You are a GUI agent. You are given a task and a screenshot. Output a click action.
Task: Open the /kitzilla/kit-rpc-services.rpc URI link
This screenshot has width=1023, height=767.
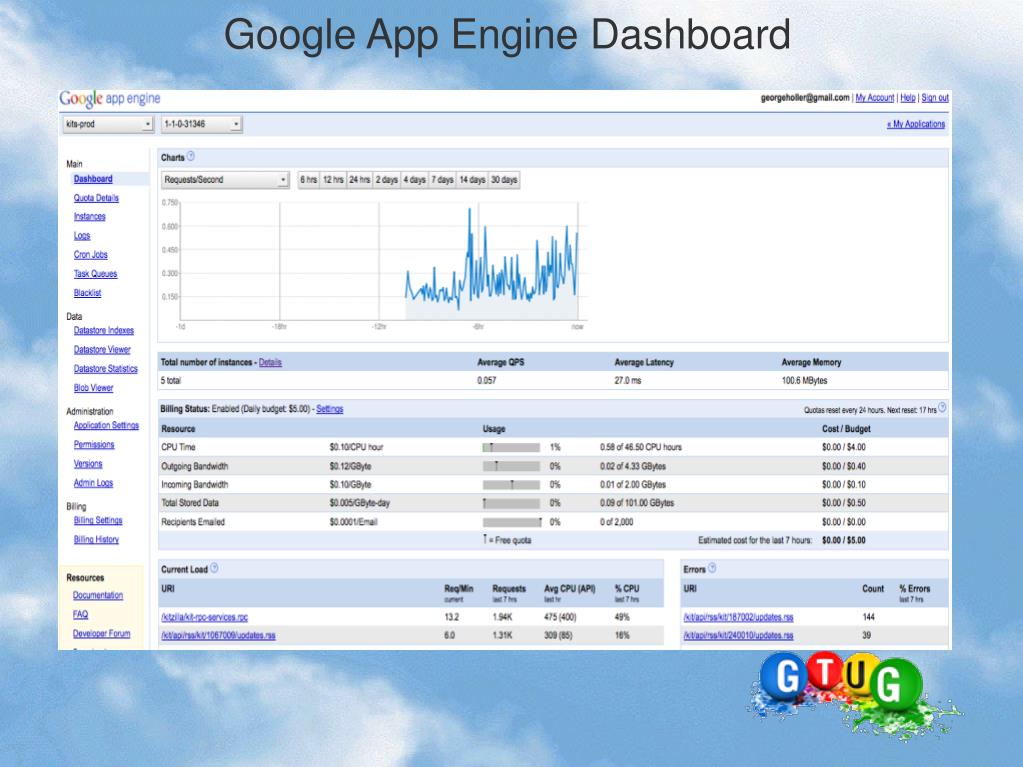click(x=204, y=617)
